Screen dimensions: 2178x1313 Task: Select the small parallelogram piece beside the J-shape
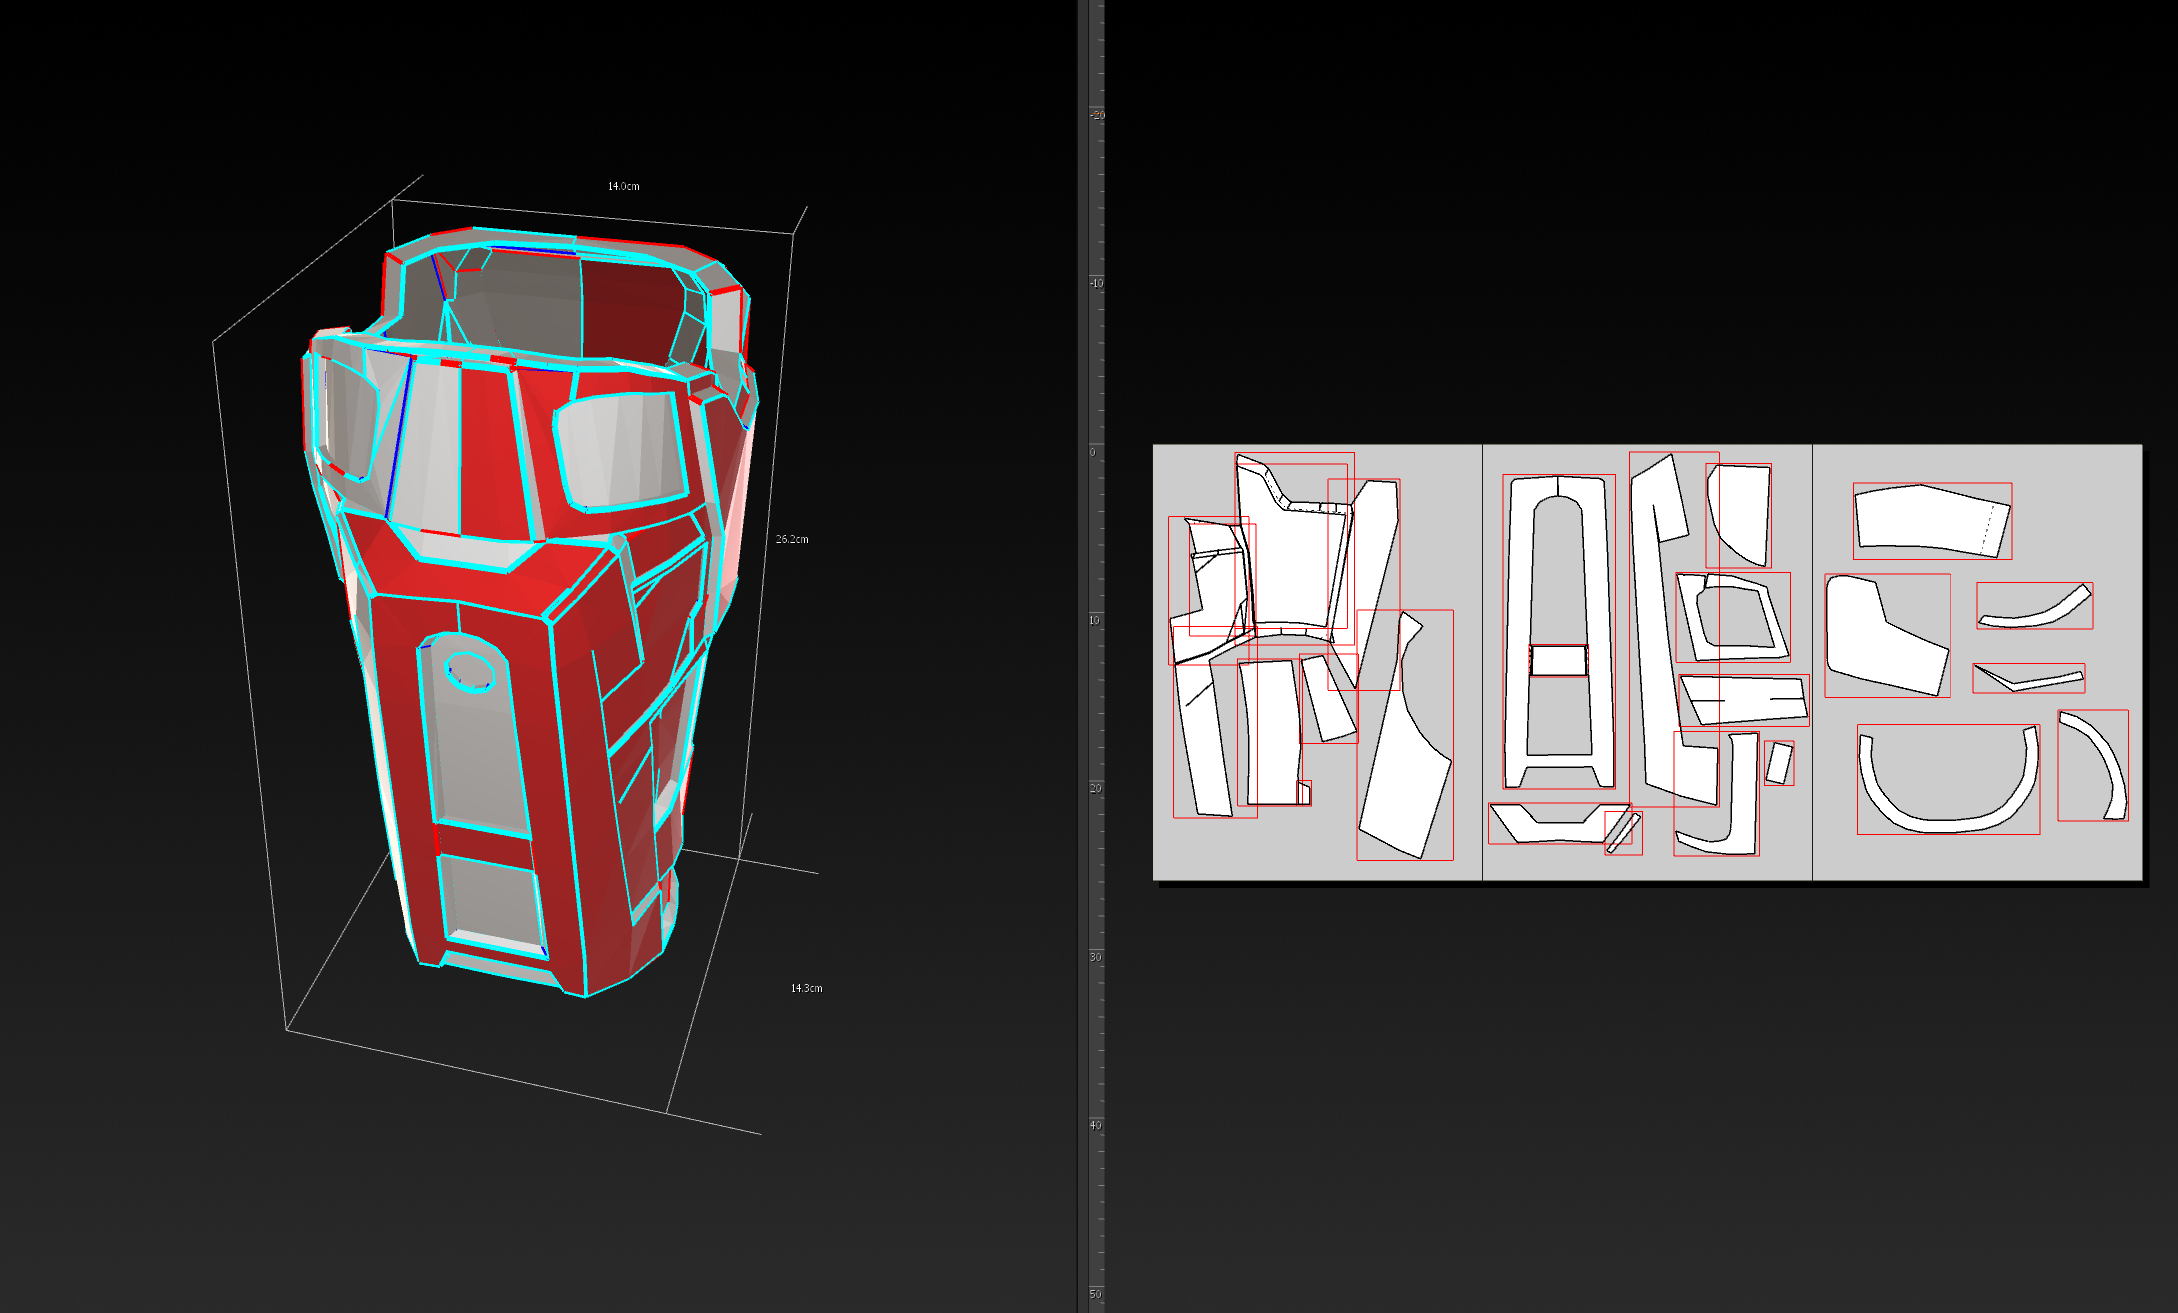[1779, 763]
